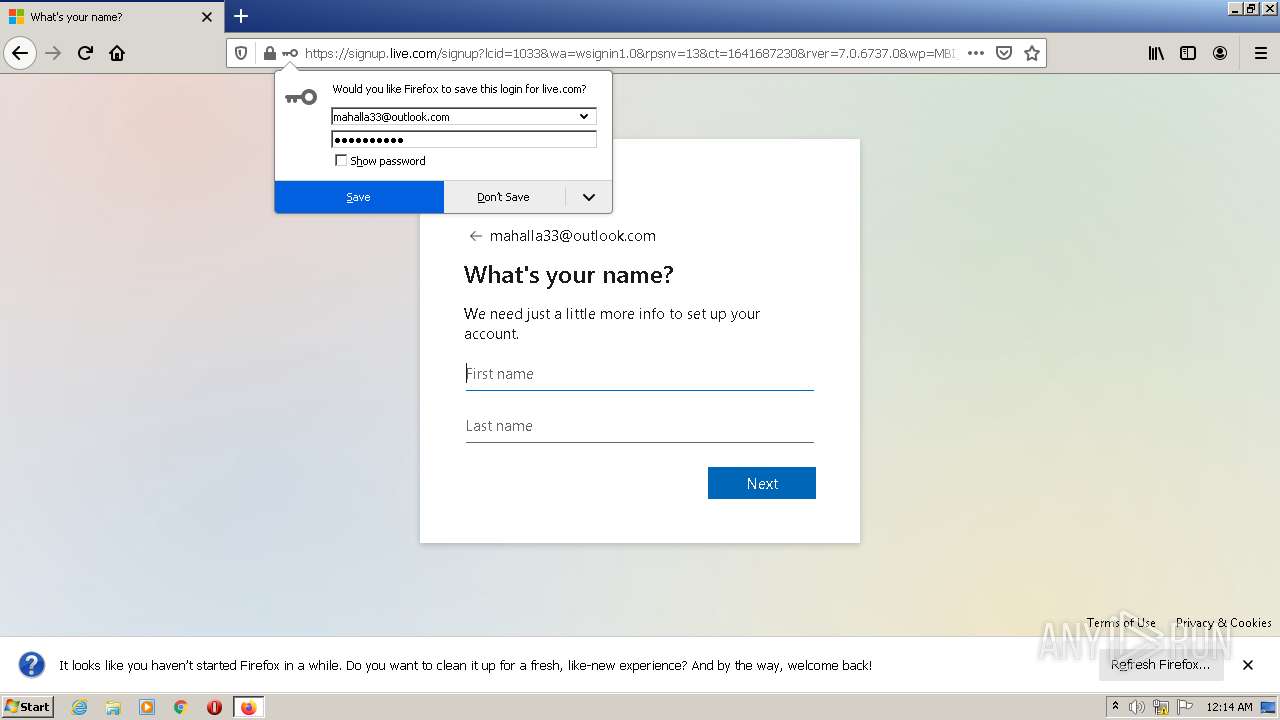The height and width of the screenshot is (720, 1280).
Task: Save page to Pocket
Action: [x=1004, y=53]
